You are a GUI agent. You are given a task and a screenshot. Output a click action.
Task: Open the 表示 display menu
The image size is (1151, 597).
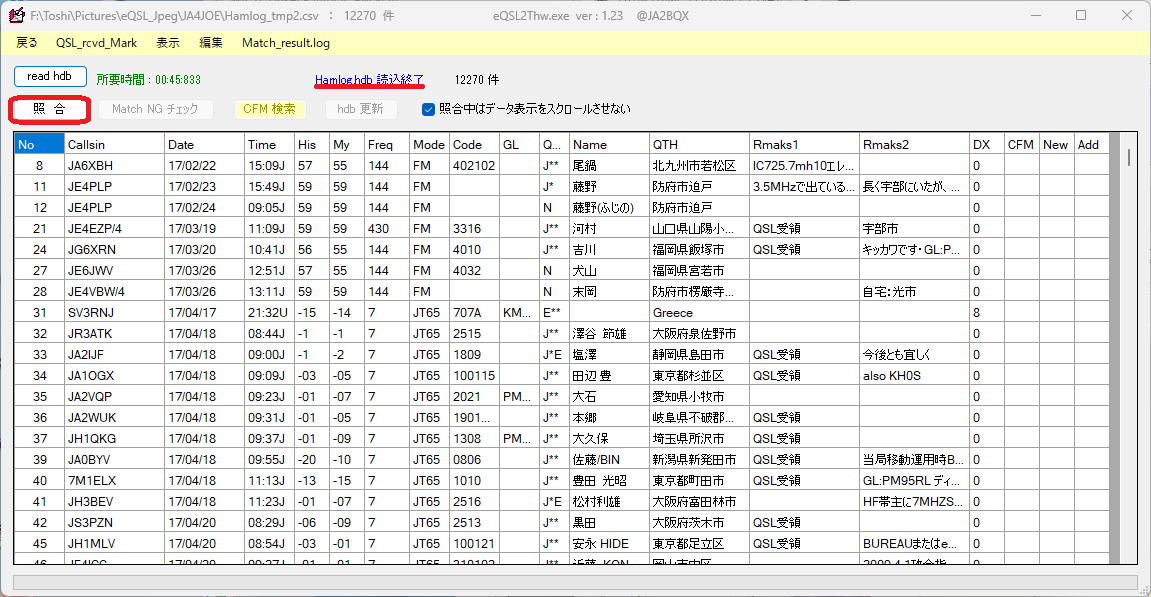click(166, 43)
